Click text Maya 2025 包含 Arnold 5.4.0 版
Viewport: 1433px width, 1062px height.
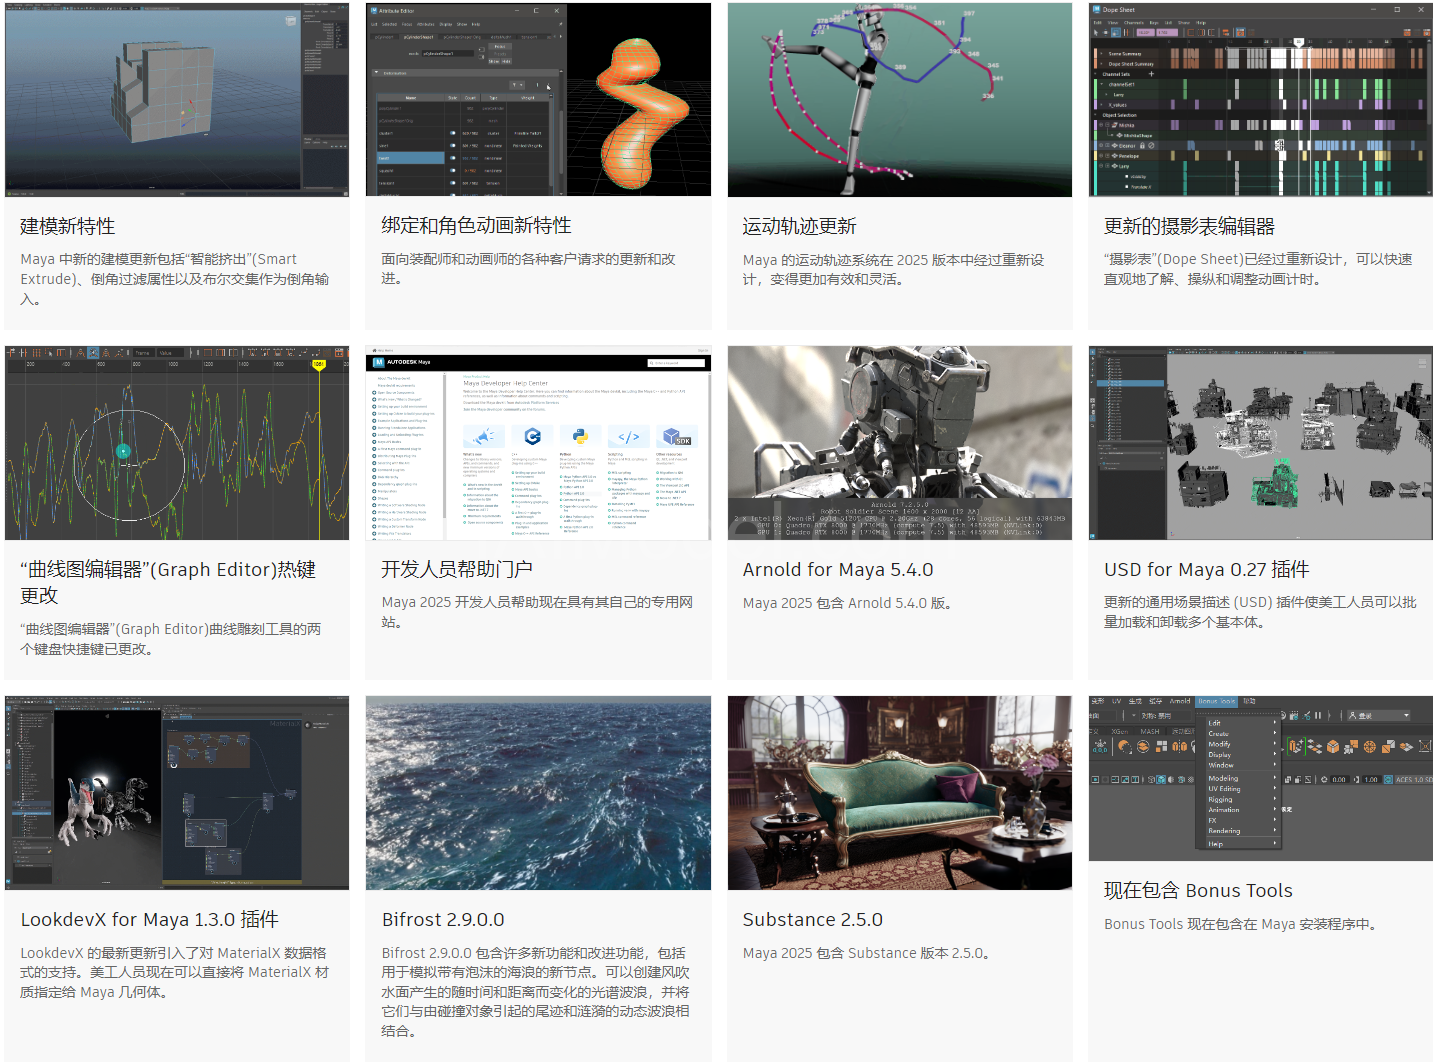(847, 603)
